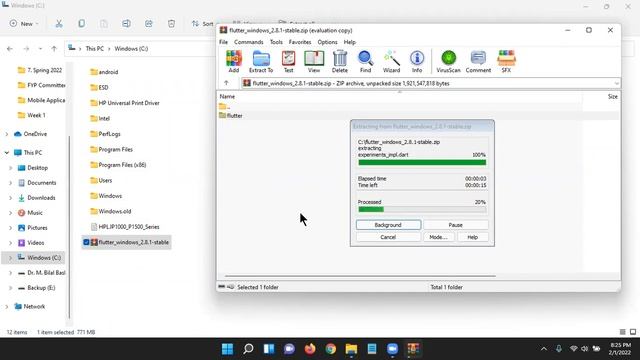Open recent locations dropdown in Explorer
The image size is (640, 360).
tap(40, 49)
